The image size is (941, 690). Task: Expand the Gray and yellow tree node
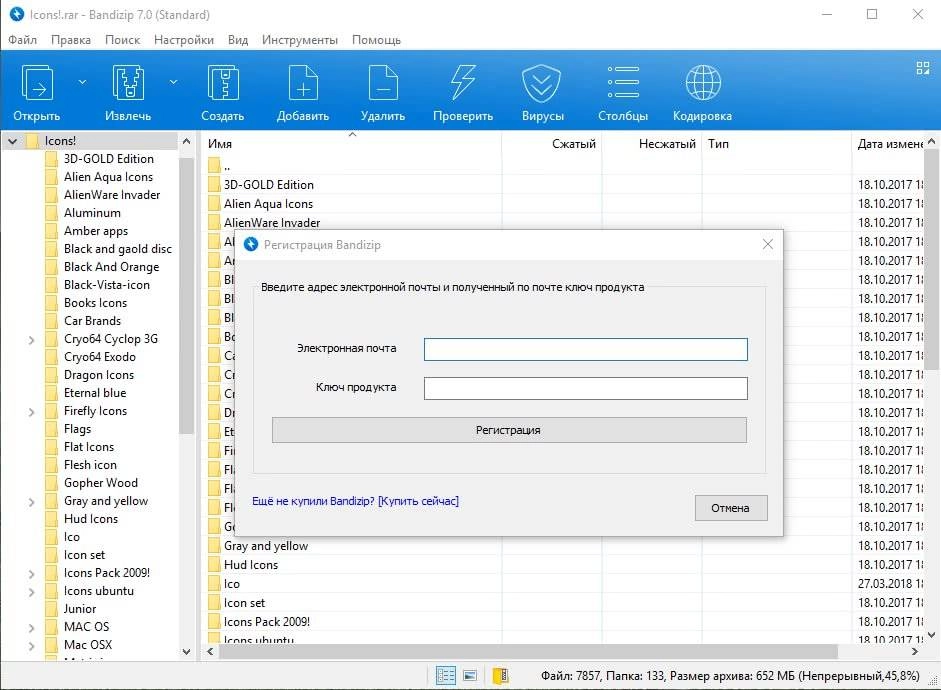click(31, 502)
